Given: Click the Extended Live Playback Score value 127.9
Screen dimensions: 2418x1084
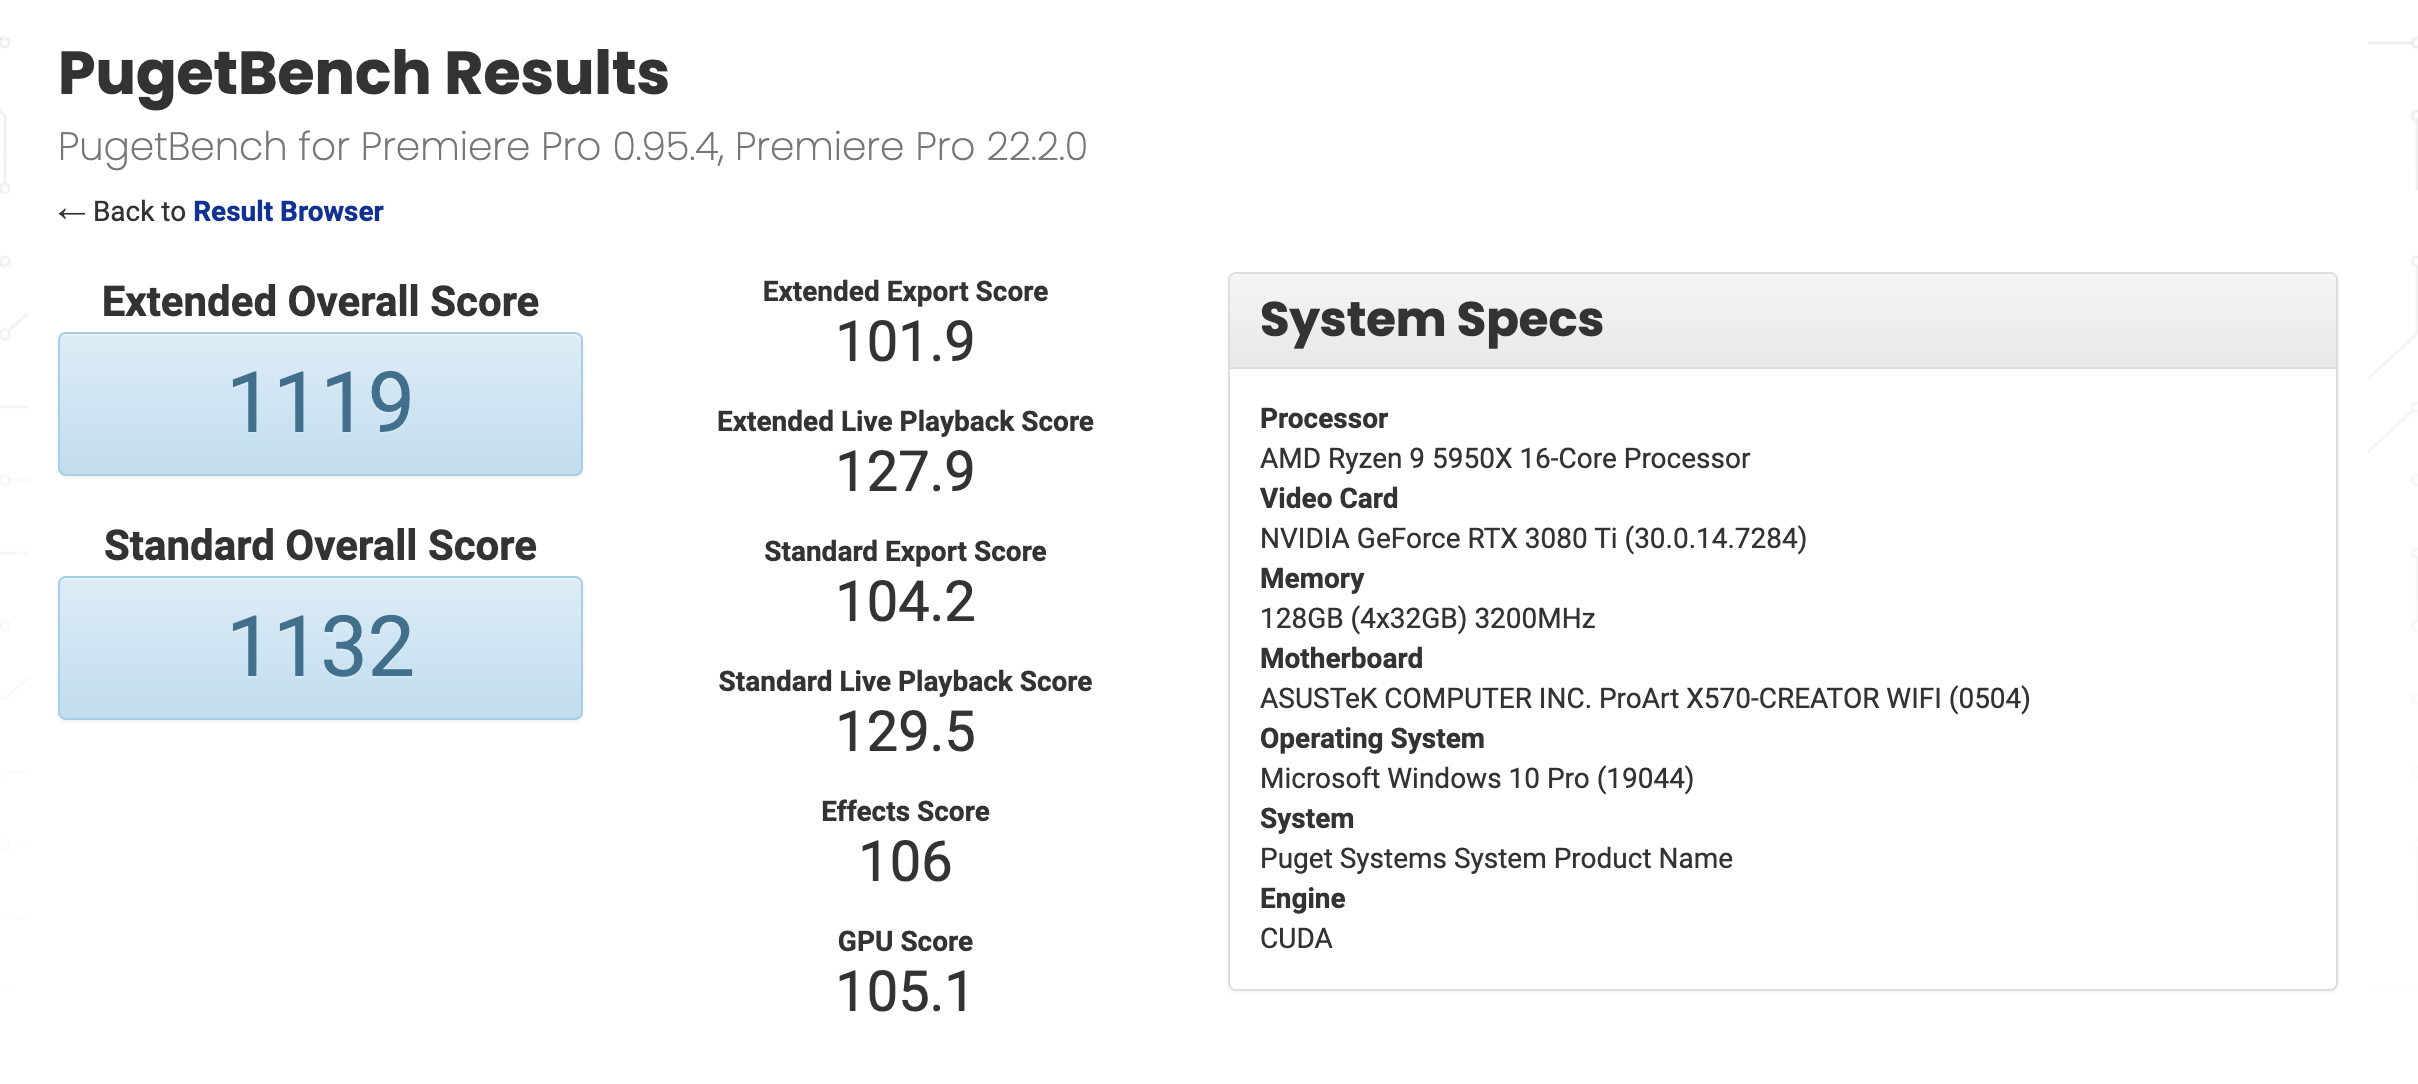Looking at the screenshot, I should (x=905, y=472).
